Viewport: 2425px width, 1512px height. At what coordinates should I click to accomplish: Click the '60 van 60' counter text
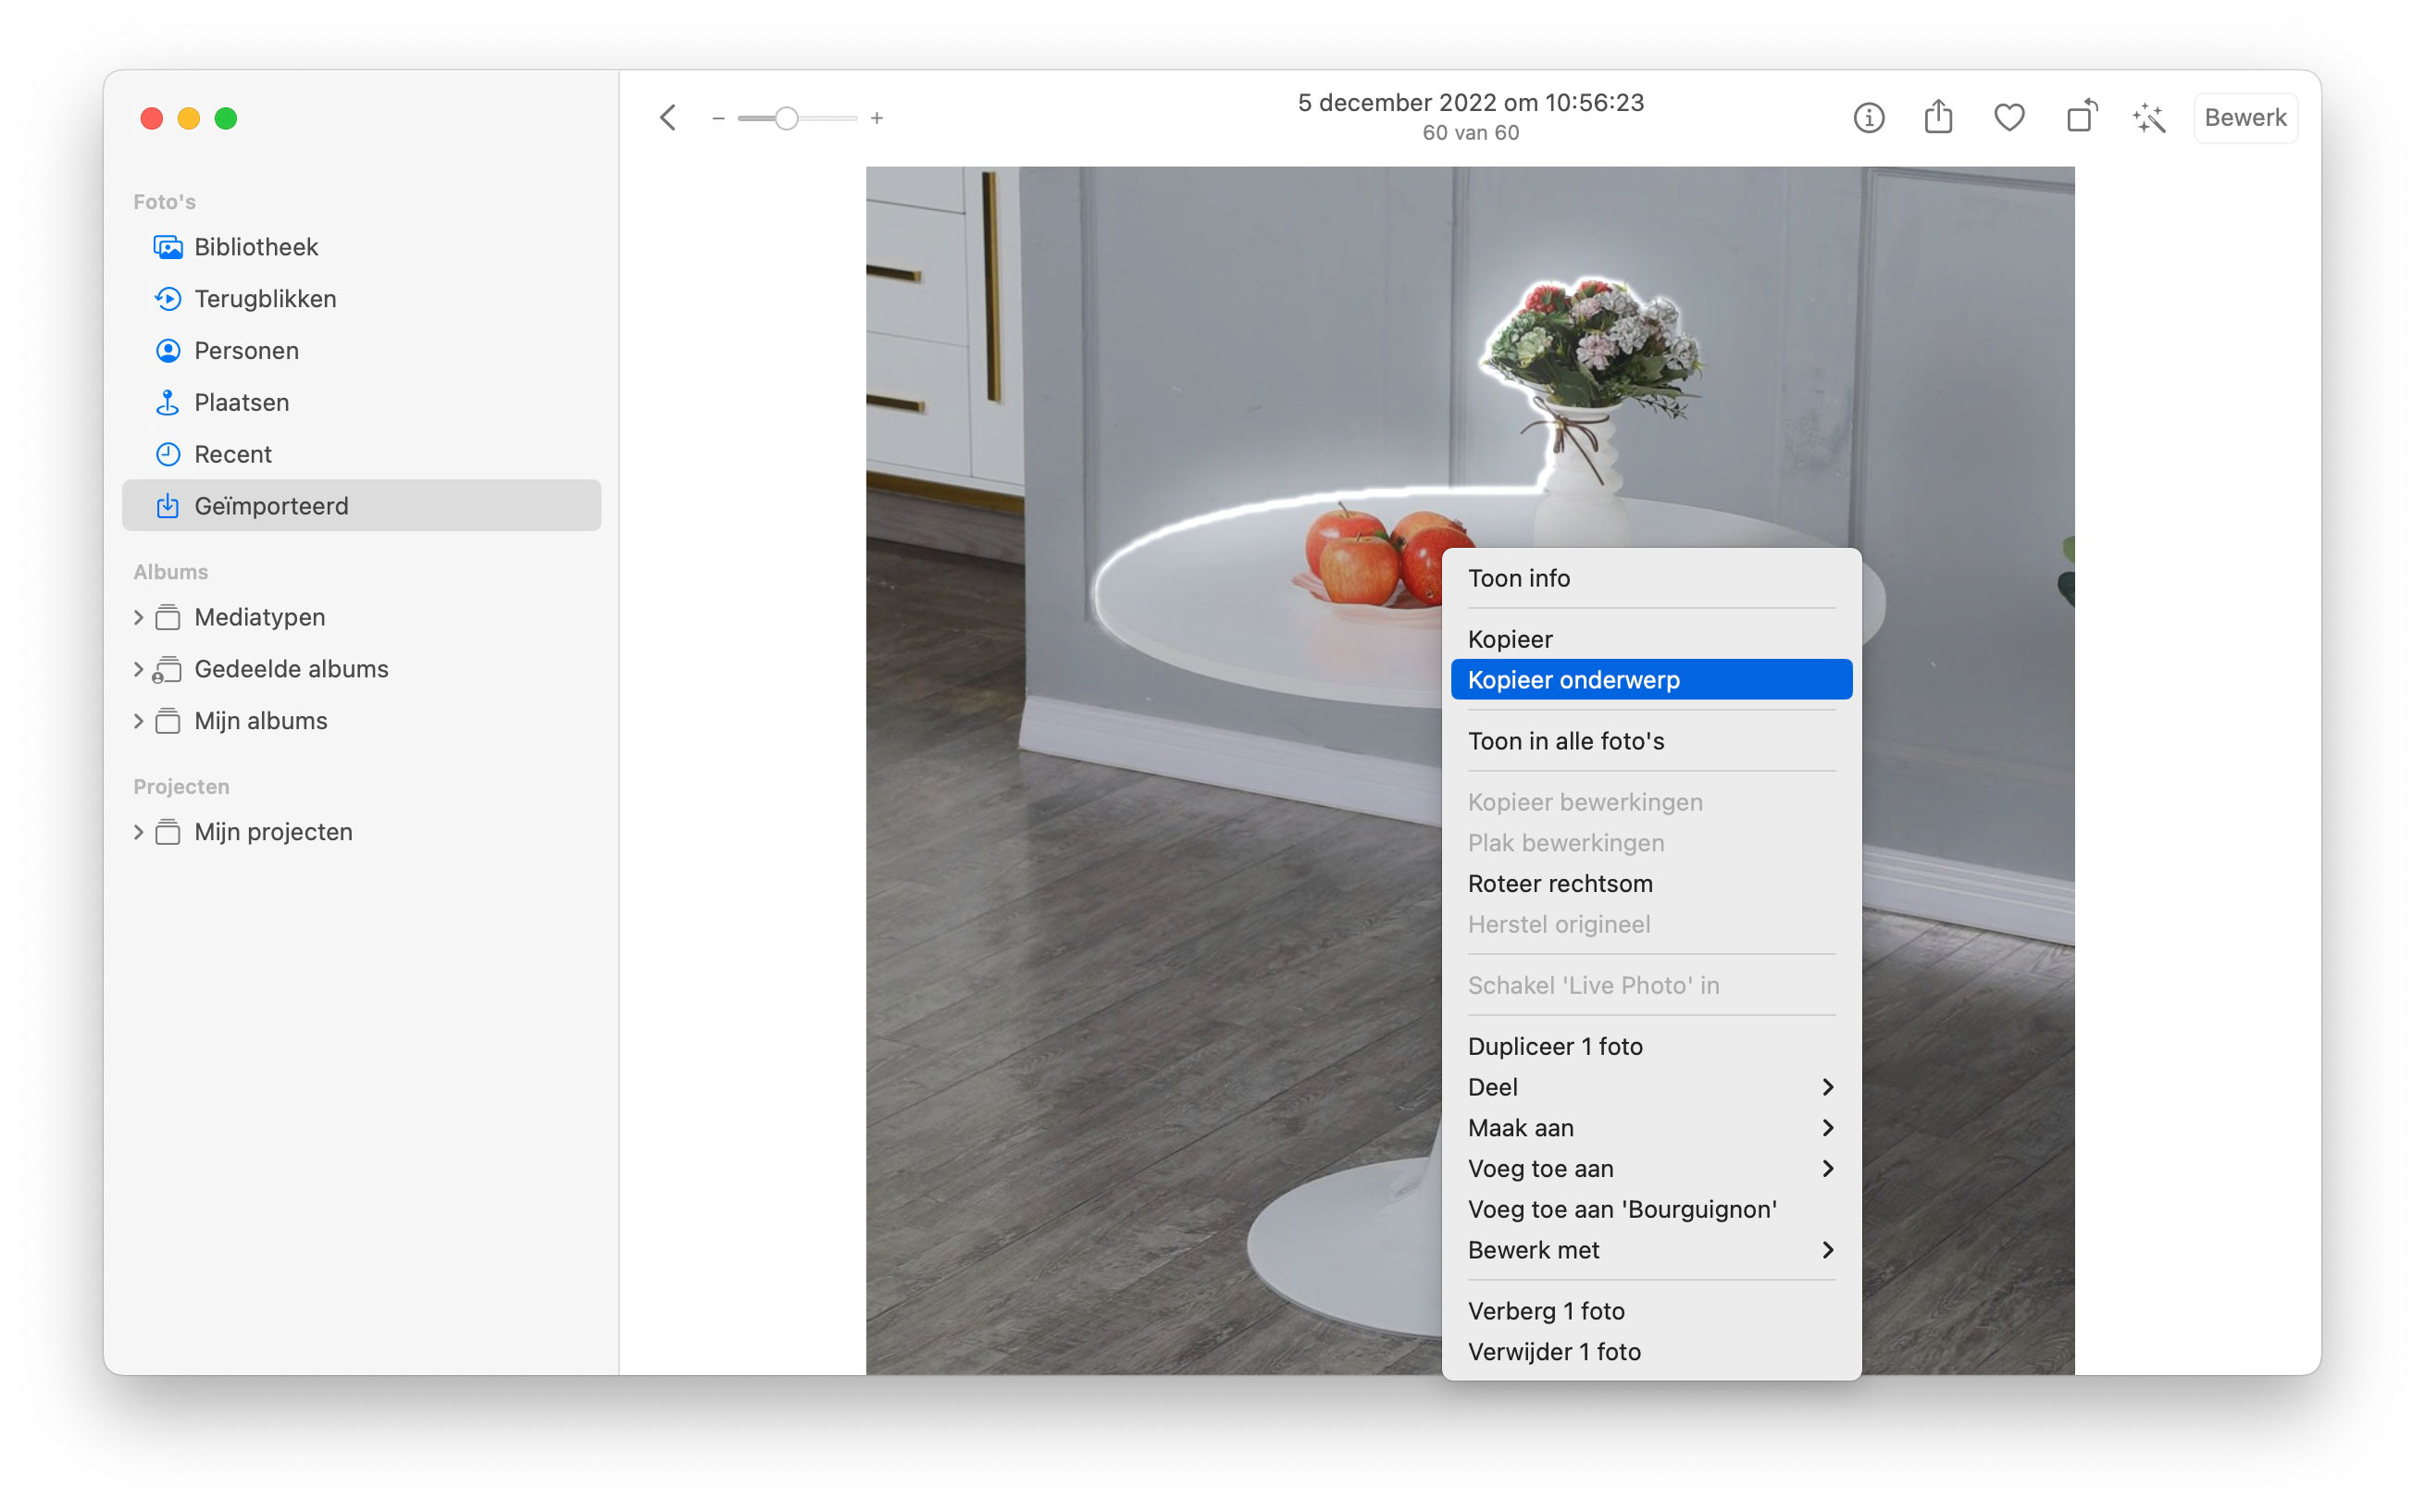(x=1471, y=133)
